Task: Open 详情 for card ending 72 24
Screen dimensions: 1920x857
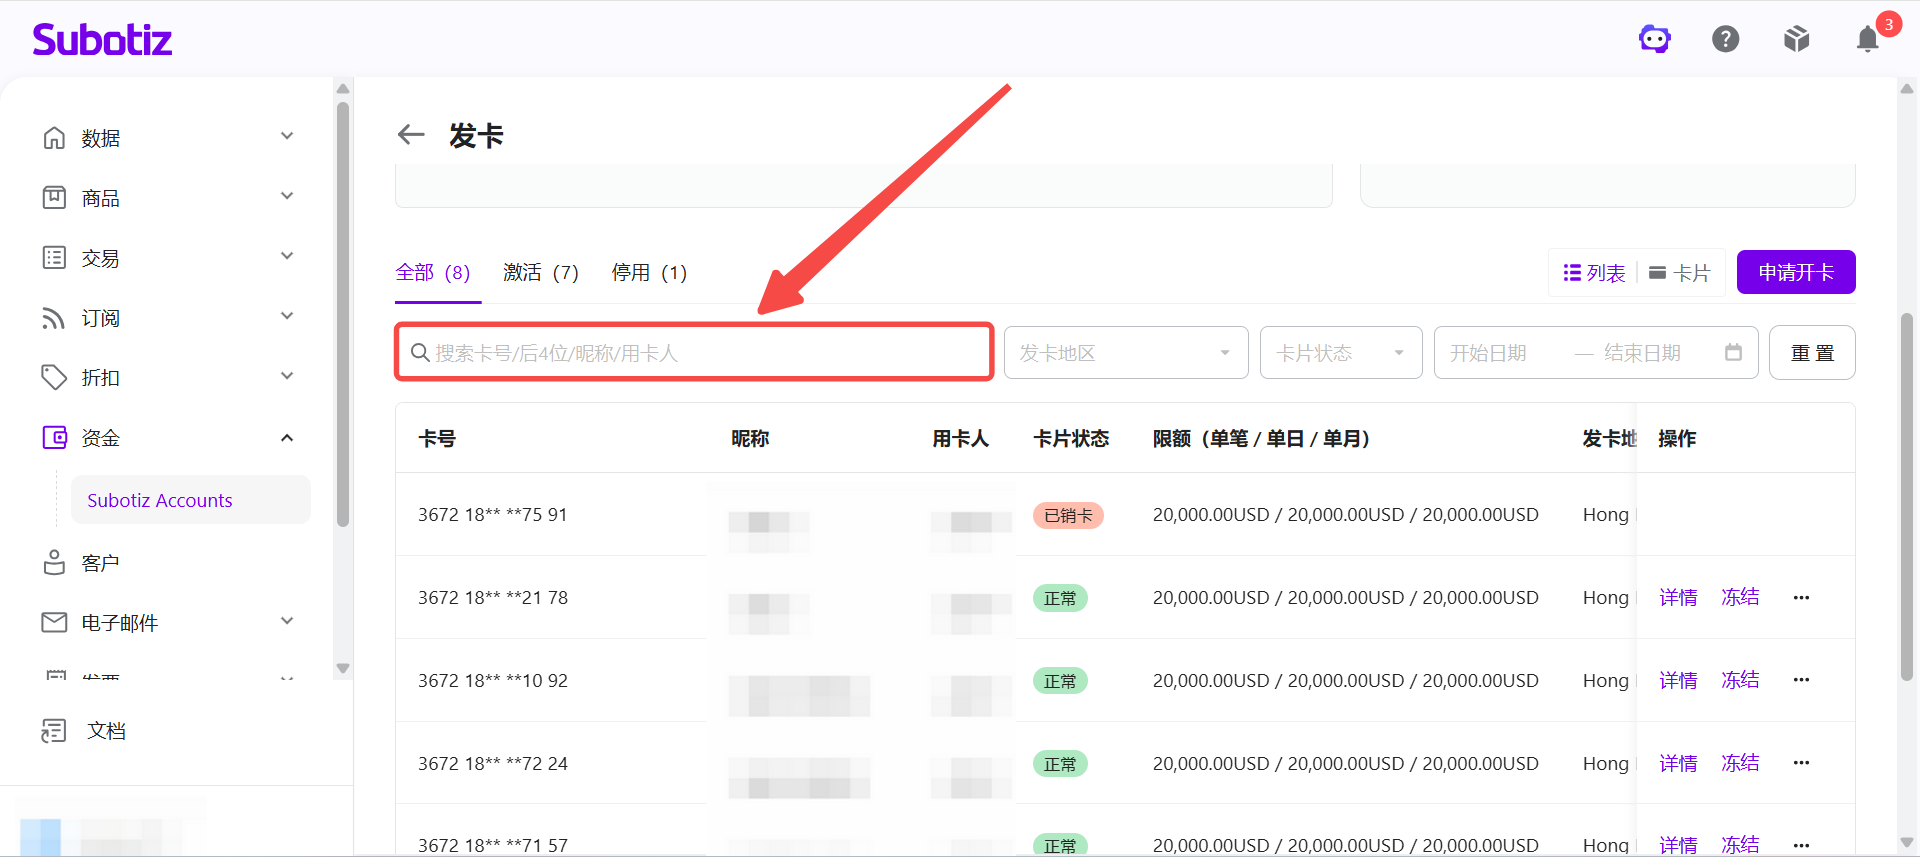Action: click(x=1678, y=763)
